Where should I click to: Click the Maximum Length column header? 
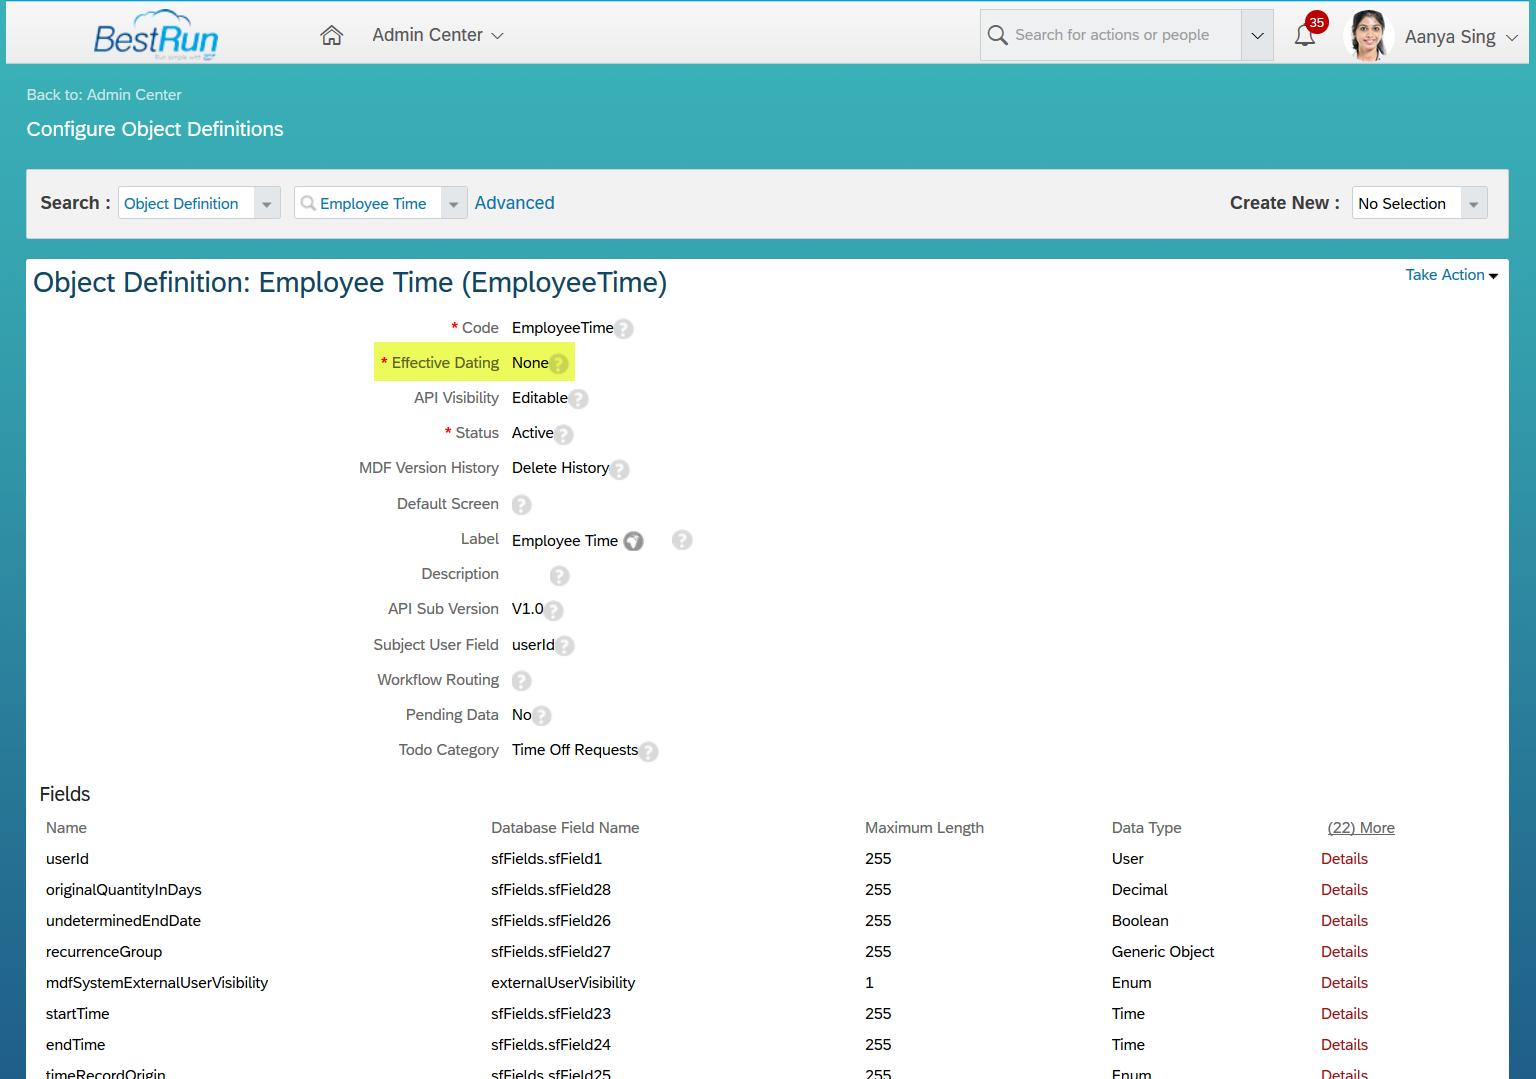(x=924, y=828)
